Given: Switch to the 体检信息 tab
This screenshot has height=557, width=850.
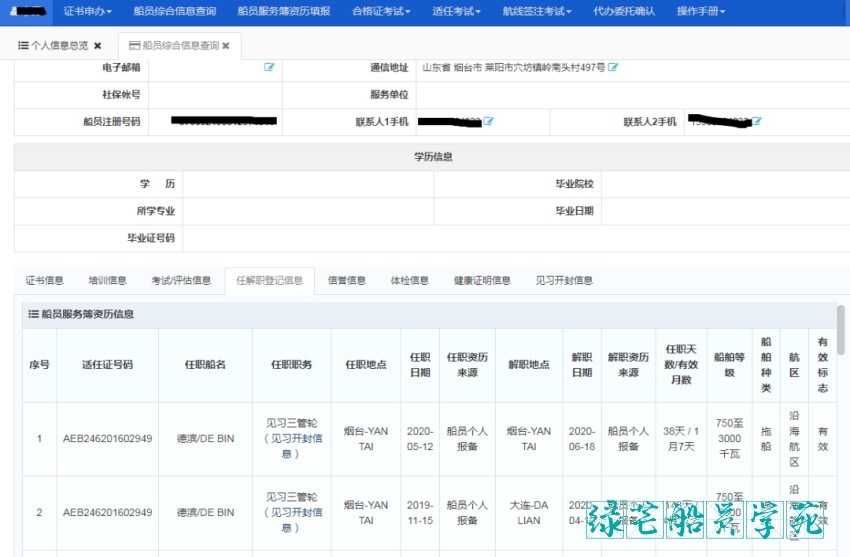Looking at the screenshot, I should click(x=410, y=280).
